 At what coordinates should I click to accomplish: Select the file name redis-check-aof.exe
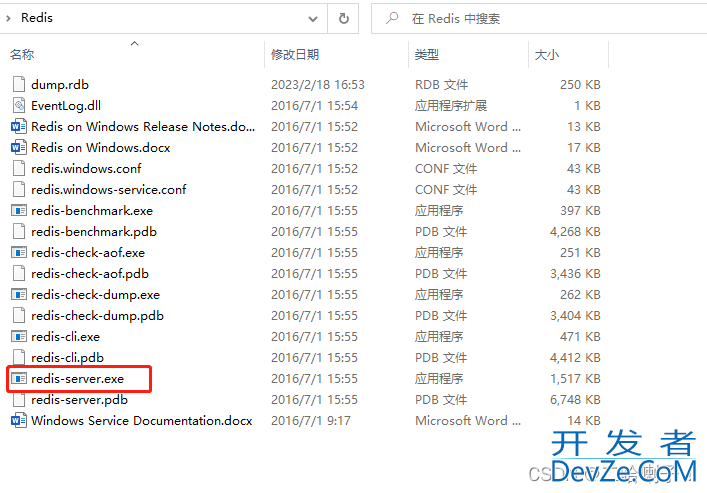pyautogui.click(x=88, y=253)
